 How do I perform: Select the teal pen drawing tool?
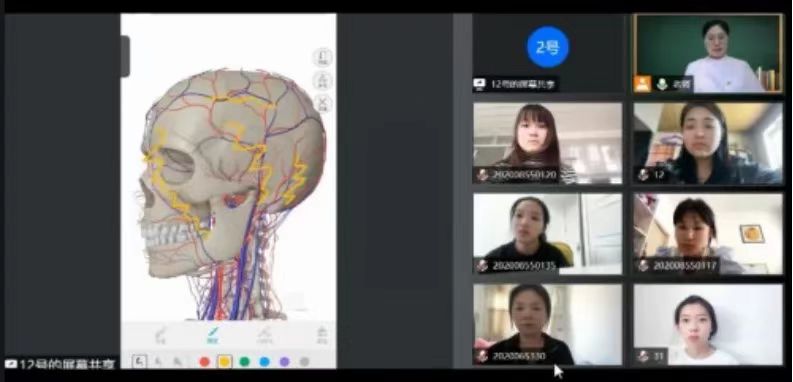213,334
